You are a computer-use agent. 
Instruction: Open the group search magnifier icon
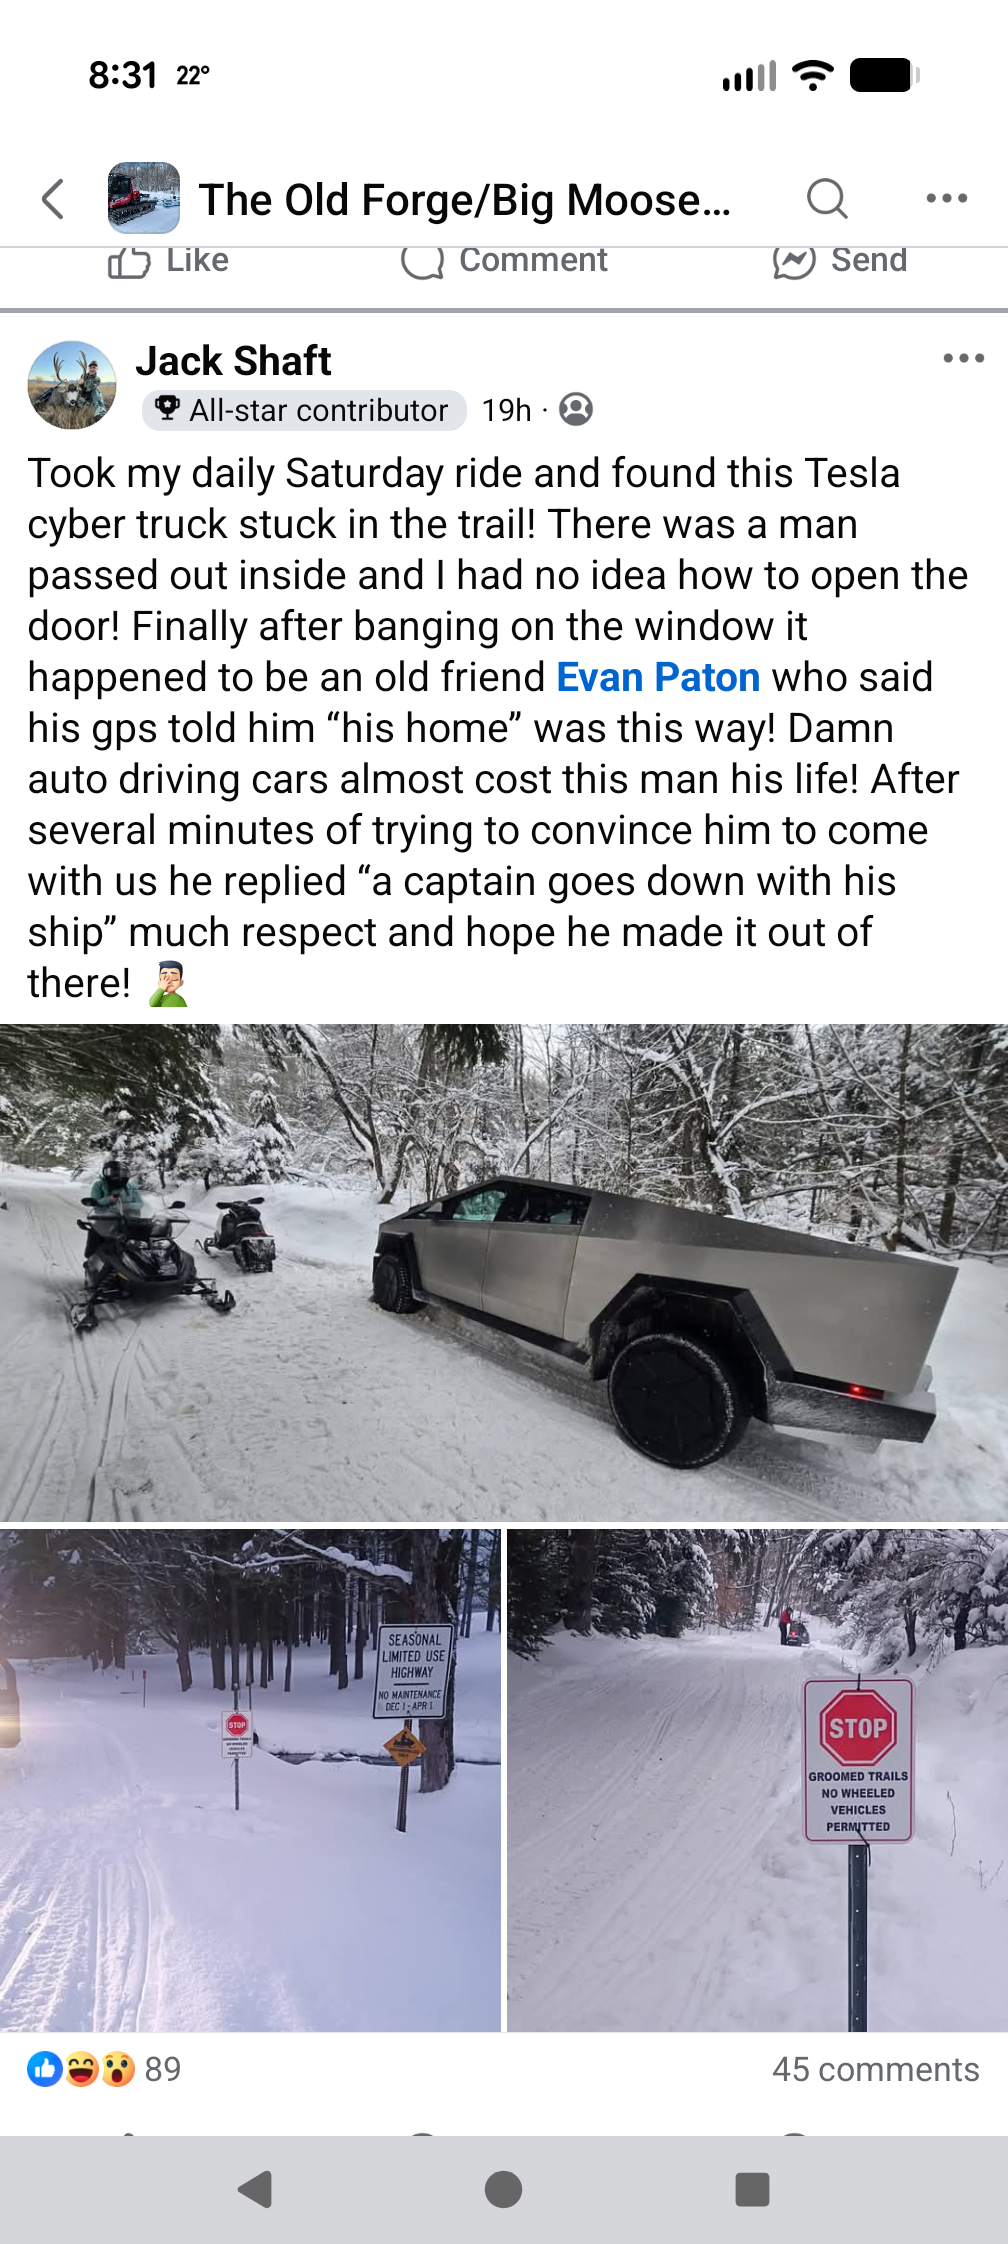click(x=827, y=198)
